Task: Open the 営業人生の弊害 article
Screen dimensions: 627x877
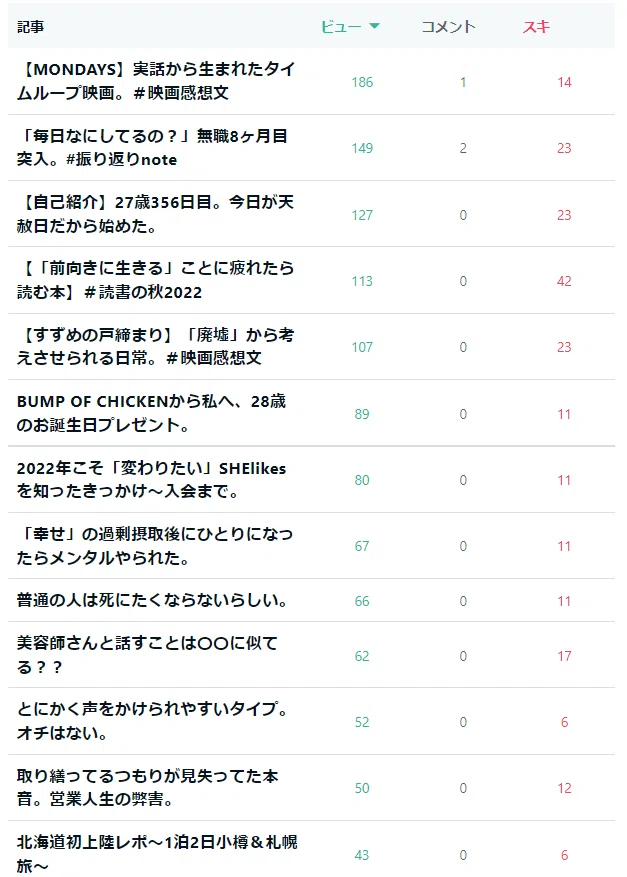Action: point(147,788)
